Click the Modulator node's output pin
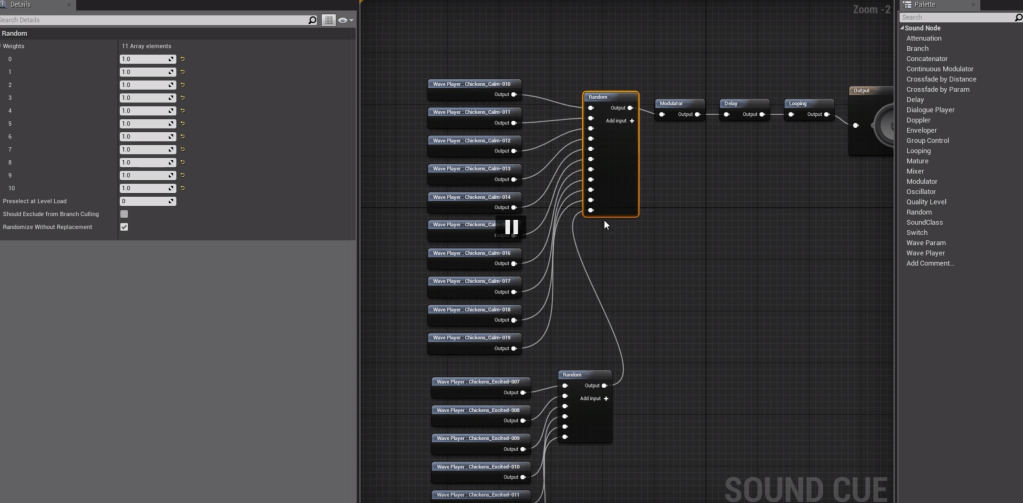Screen dimensions: 1023x503 click(698, 115)
